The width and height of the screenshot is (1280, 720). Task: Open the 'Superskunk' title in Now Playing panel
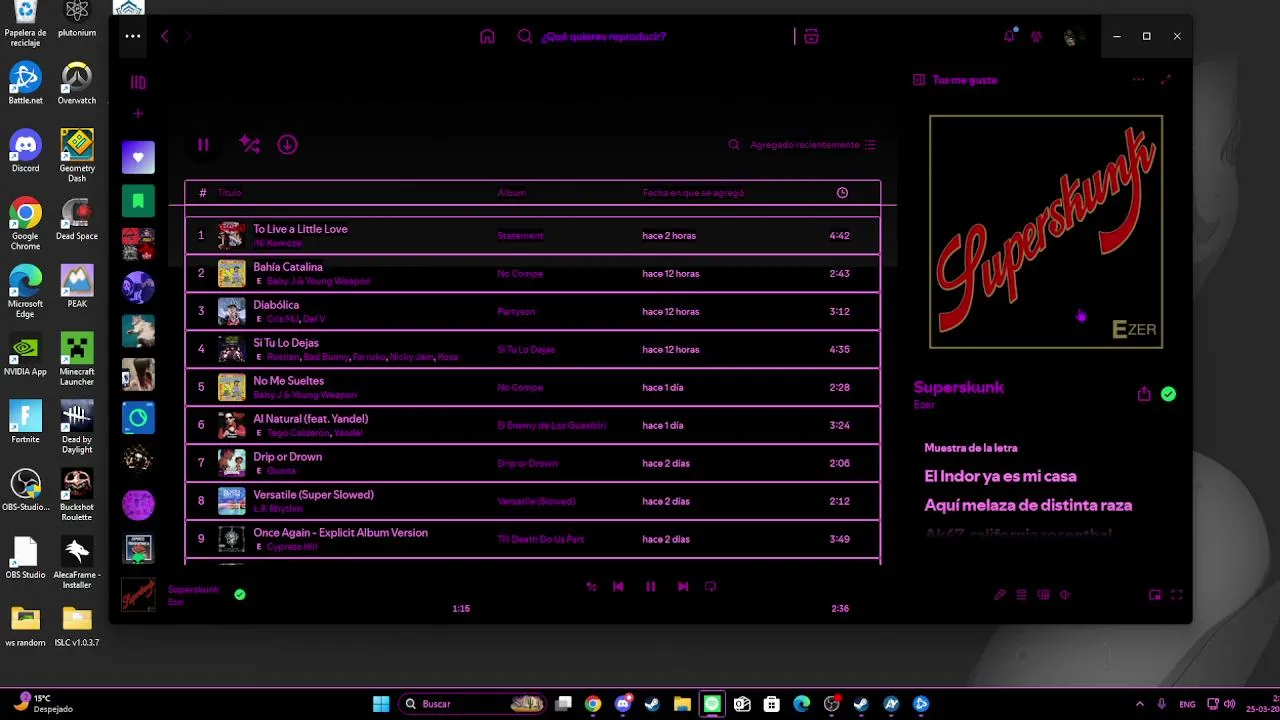click(958, 388)
